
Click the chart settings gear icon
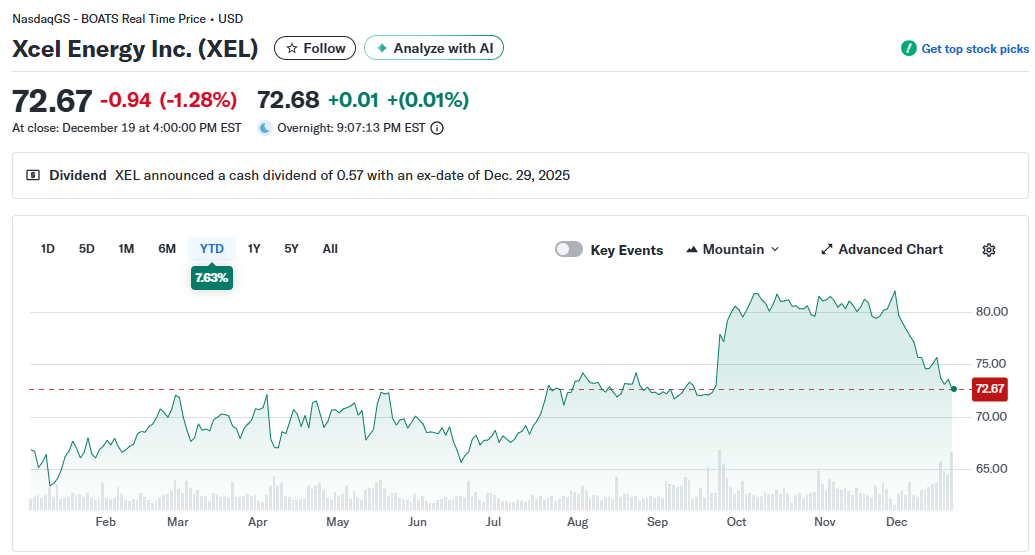tap(989, 250)
